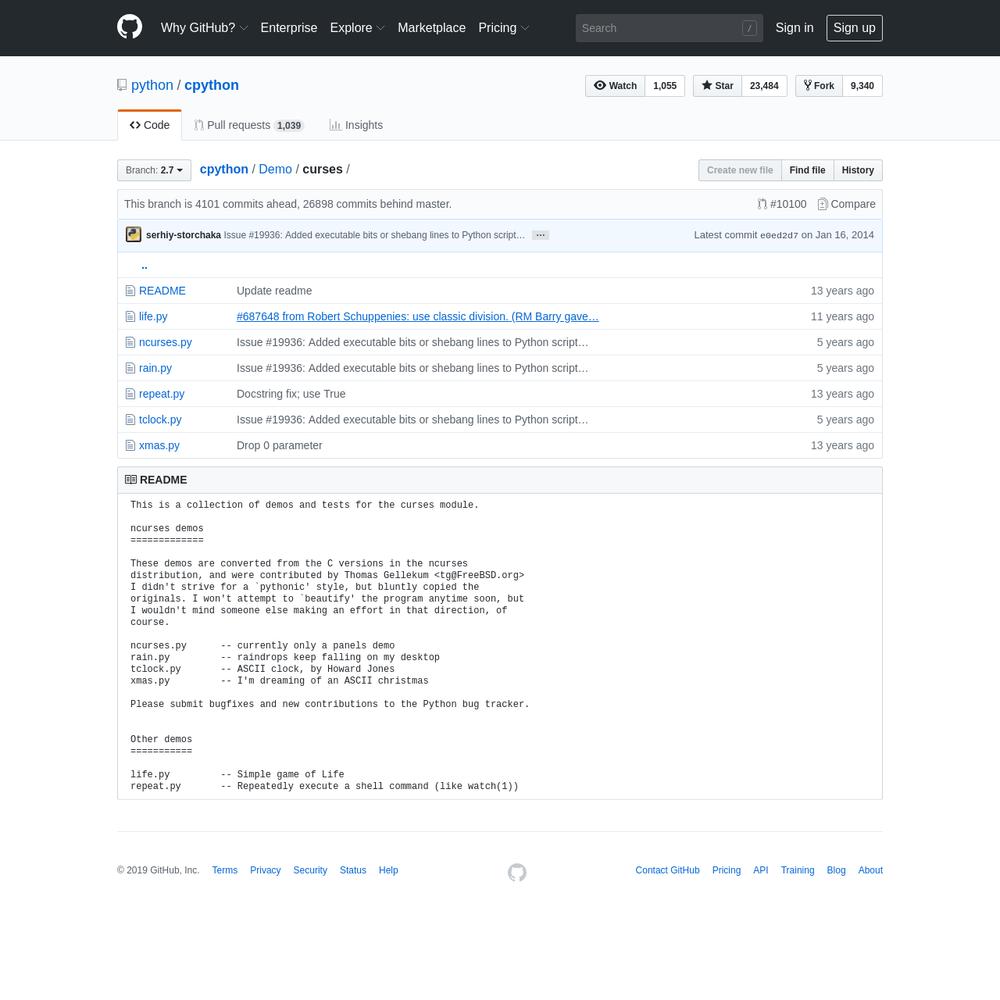This screenshot has height=1000, width=1000.
Task: Open the 'Docstring fix; use True' commit
Action: coord(291,394)
